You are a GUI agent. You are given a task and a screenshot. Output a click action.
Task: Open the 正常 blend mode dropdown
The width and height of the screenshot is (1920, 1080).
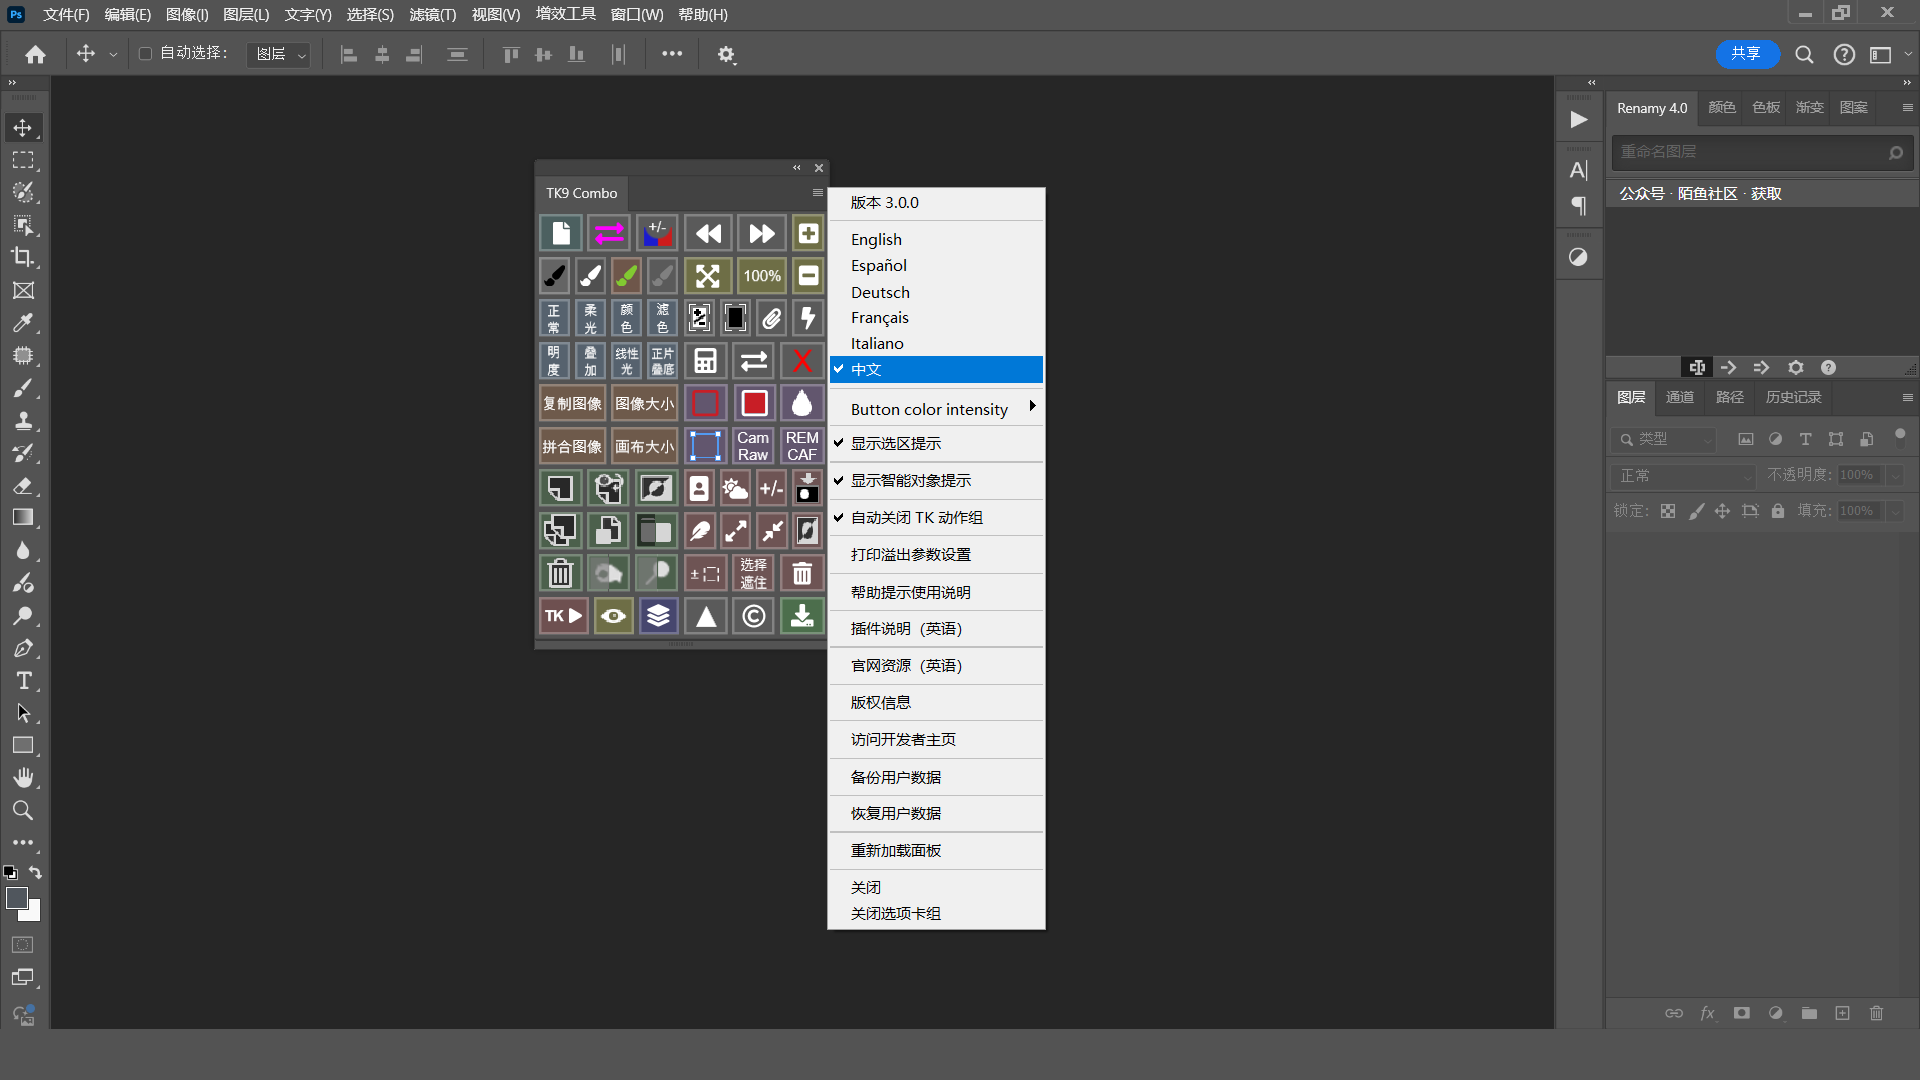click(1684, 476)
